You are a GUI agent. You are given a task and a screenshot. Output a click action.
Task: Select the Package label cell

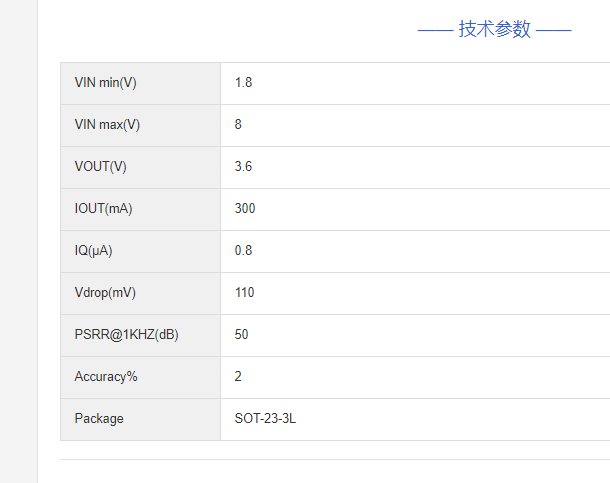pyautogui.click(x=99, y=419)
